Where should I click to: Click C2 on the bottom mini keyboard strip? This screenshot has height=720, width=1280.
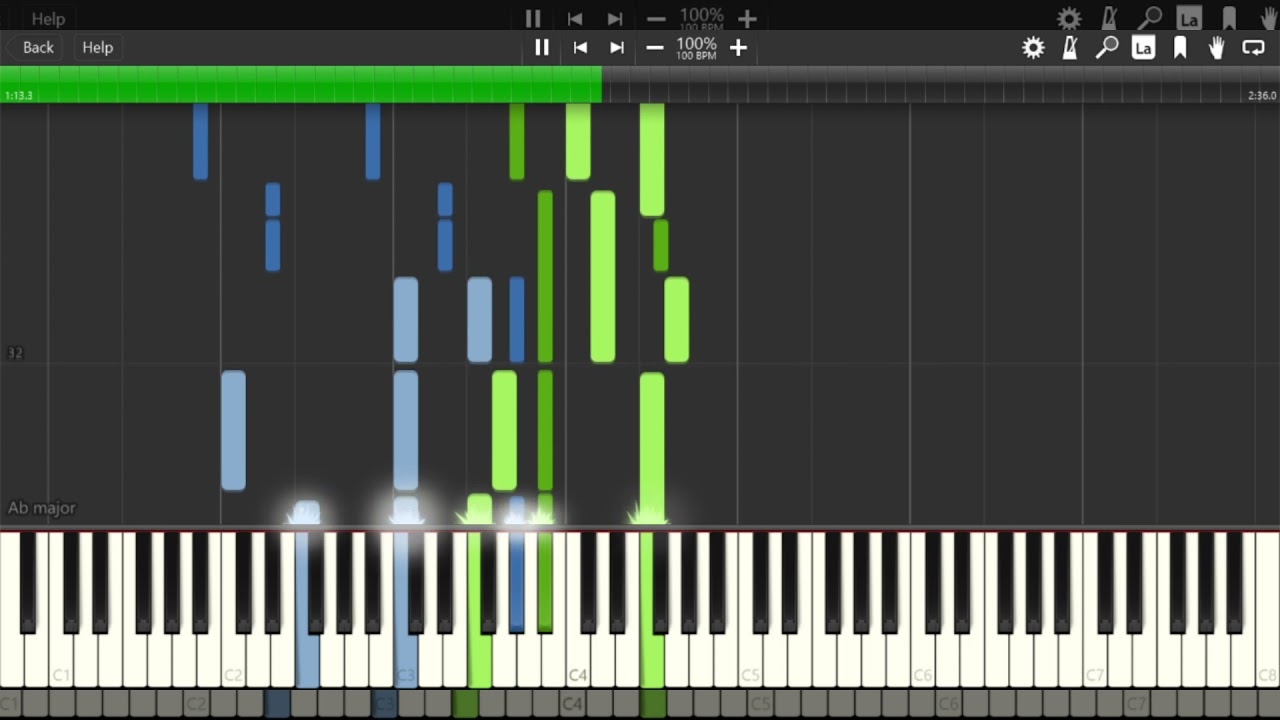tap(196, 705)
